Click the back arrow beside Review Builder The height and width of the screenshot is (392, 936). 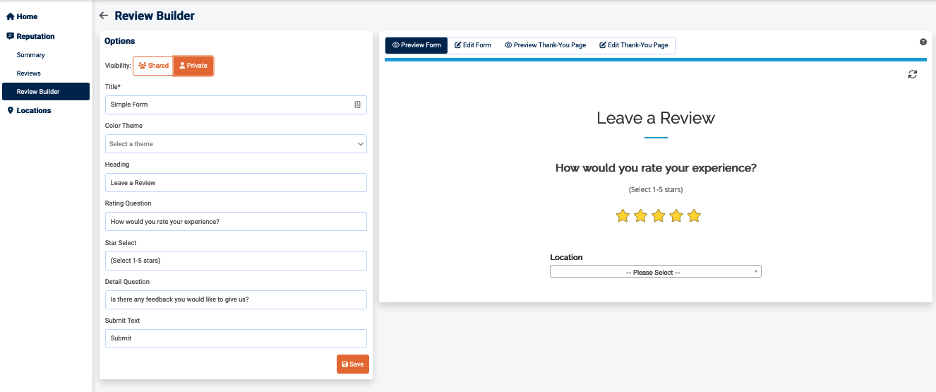(104, 16)
